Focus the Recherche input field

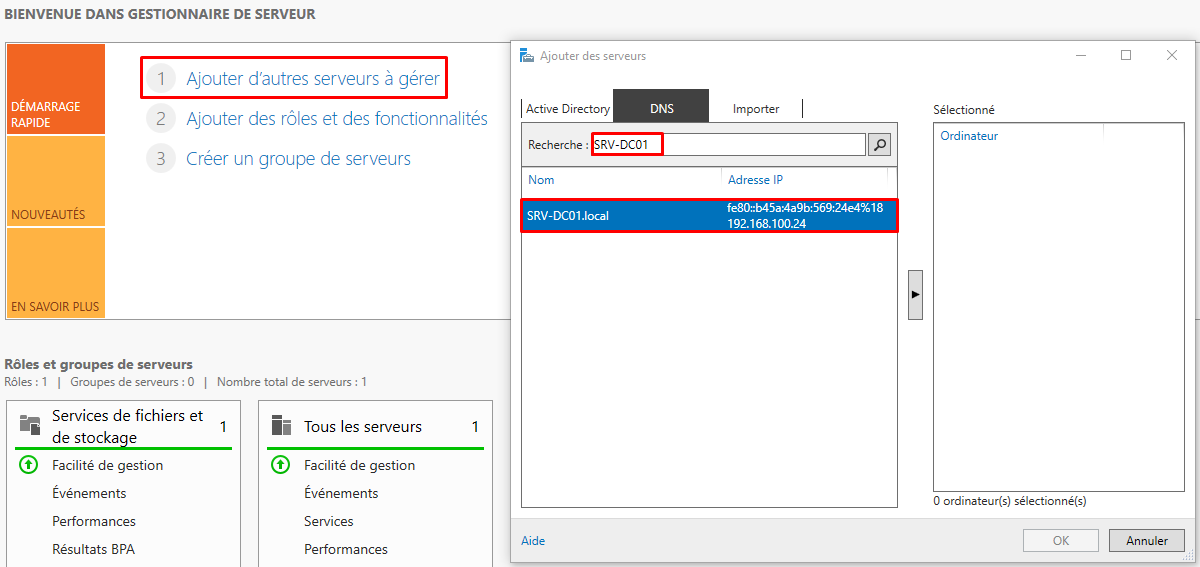[x=728, y=145]
